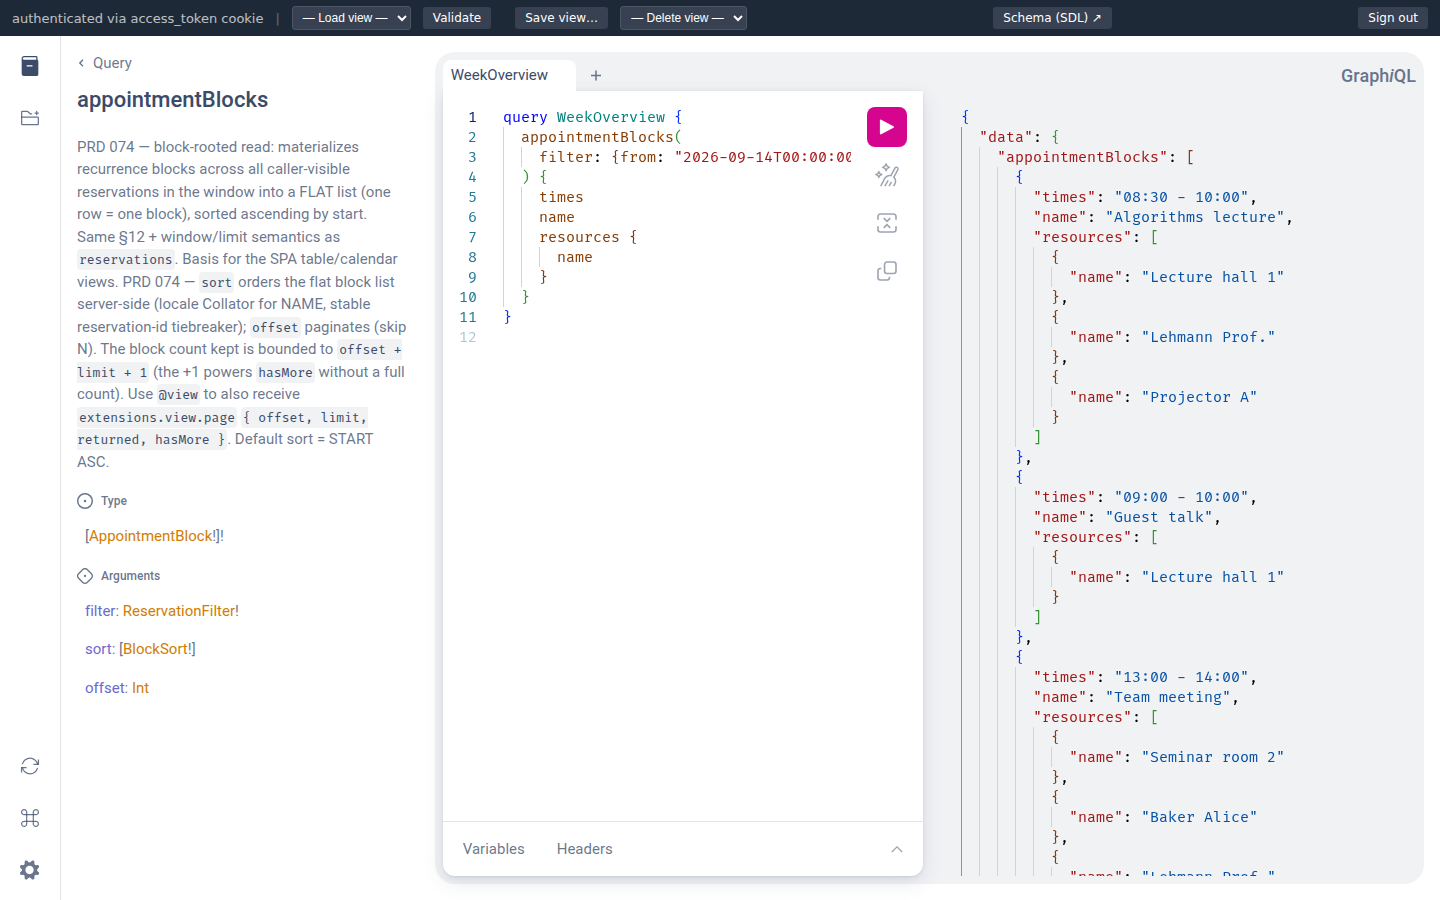Viewport: 1440px width, 900px height.
Task: Open the keyboard shortcuts dialog icon
Action: [x=30, y=818]
